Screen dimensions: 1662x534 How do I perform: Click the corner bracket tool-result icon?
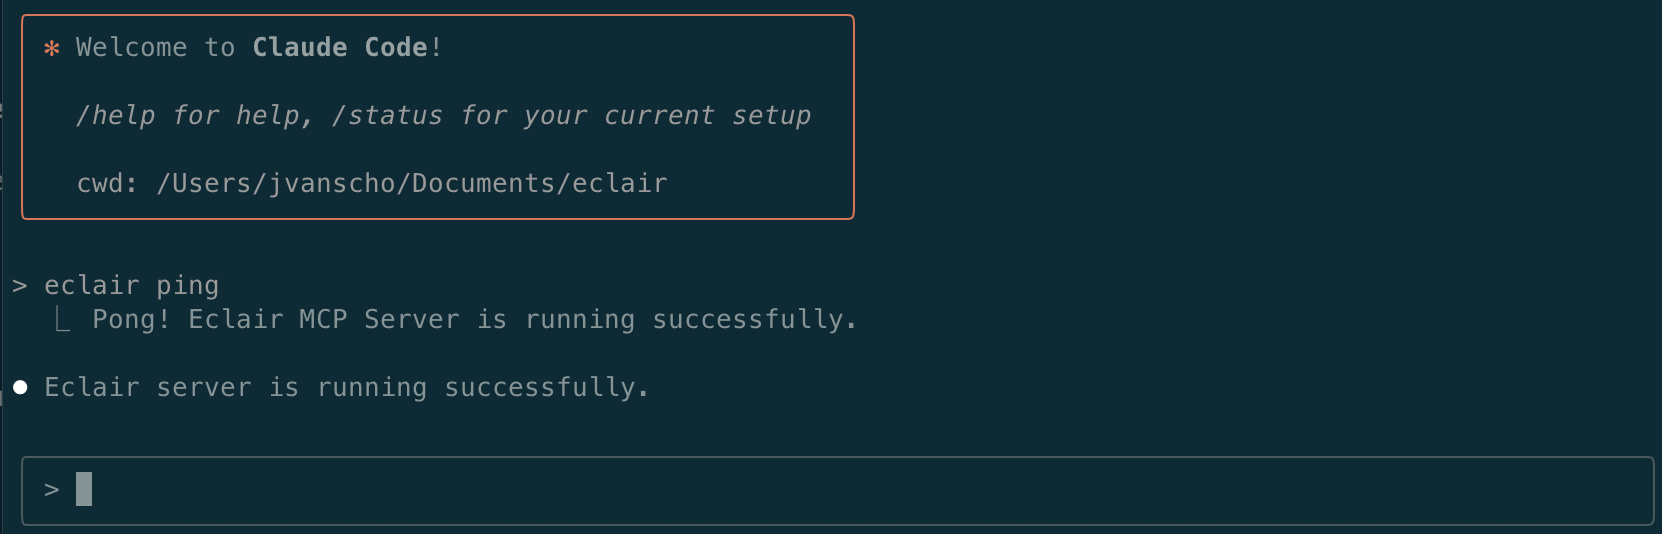pos(62,320)
